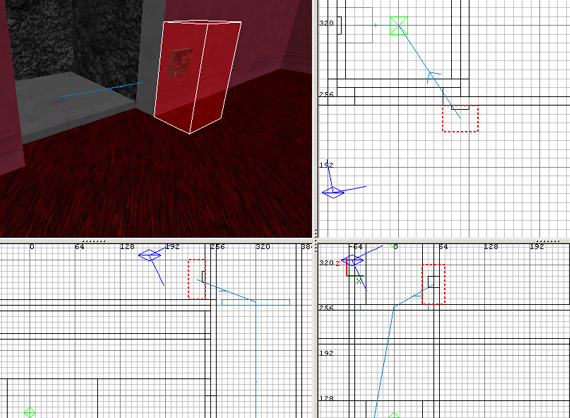This screenshot has width=570, height=418.
Task: Select the light blue rectangle outline
Action: 256,302
